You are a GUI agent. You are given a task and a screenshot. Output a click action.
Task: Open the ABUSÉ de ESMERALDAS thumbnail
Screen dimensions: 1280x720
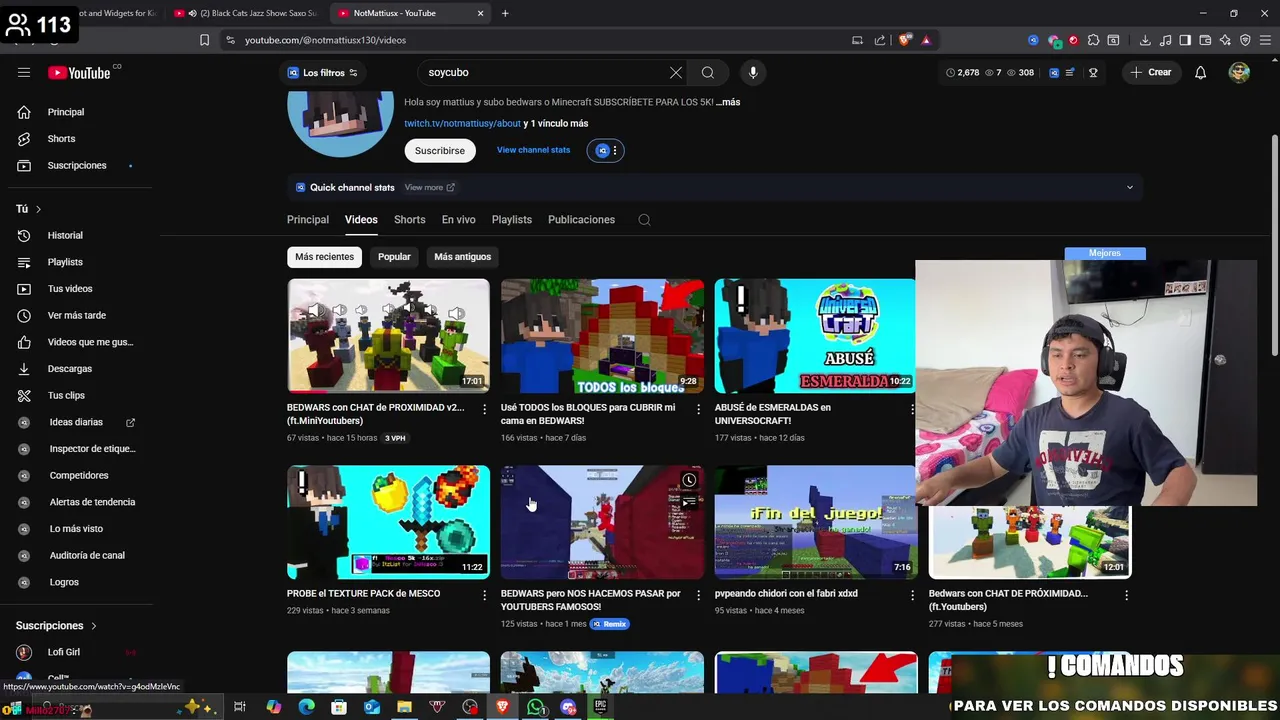(x=815, y=336)
